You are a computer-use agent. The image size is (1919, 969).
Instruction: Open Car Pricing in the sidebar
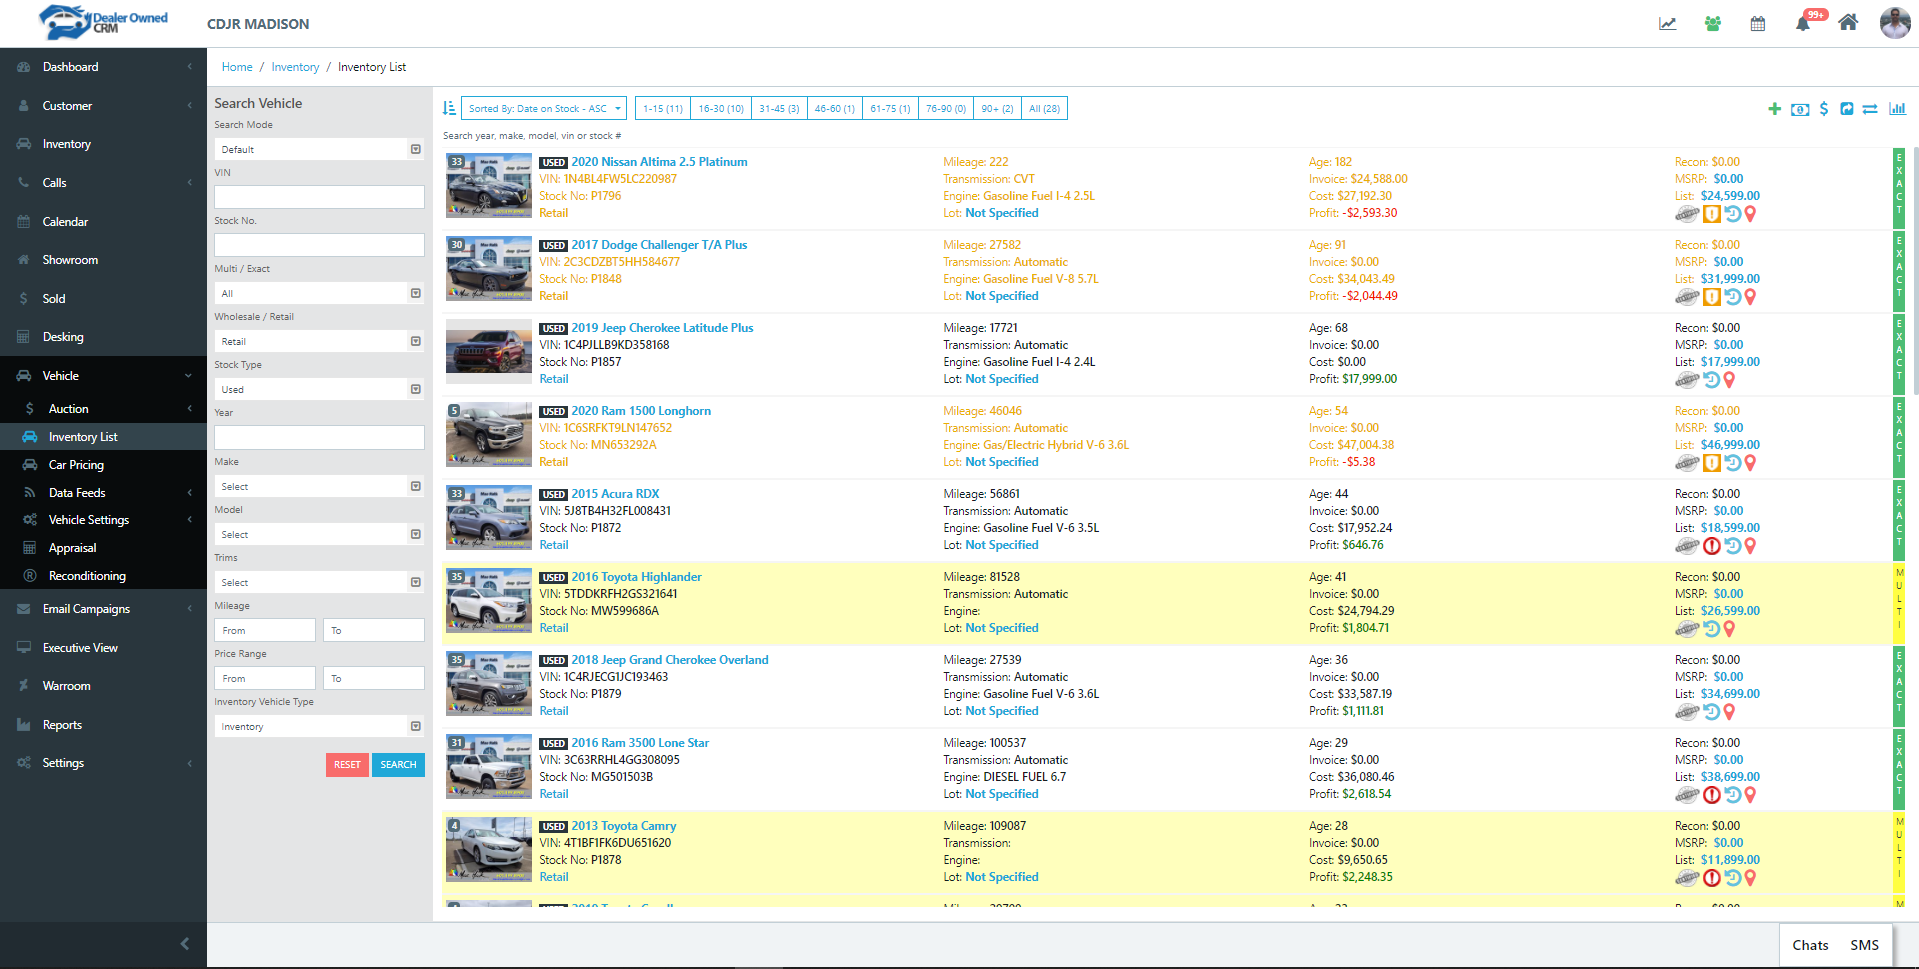(76, 465)
